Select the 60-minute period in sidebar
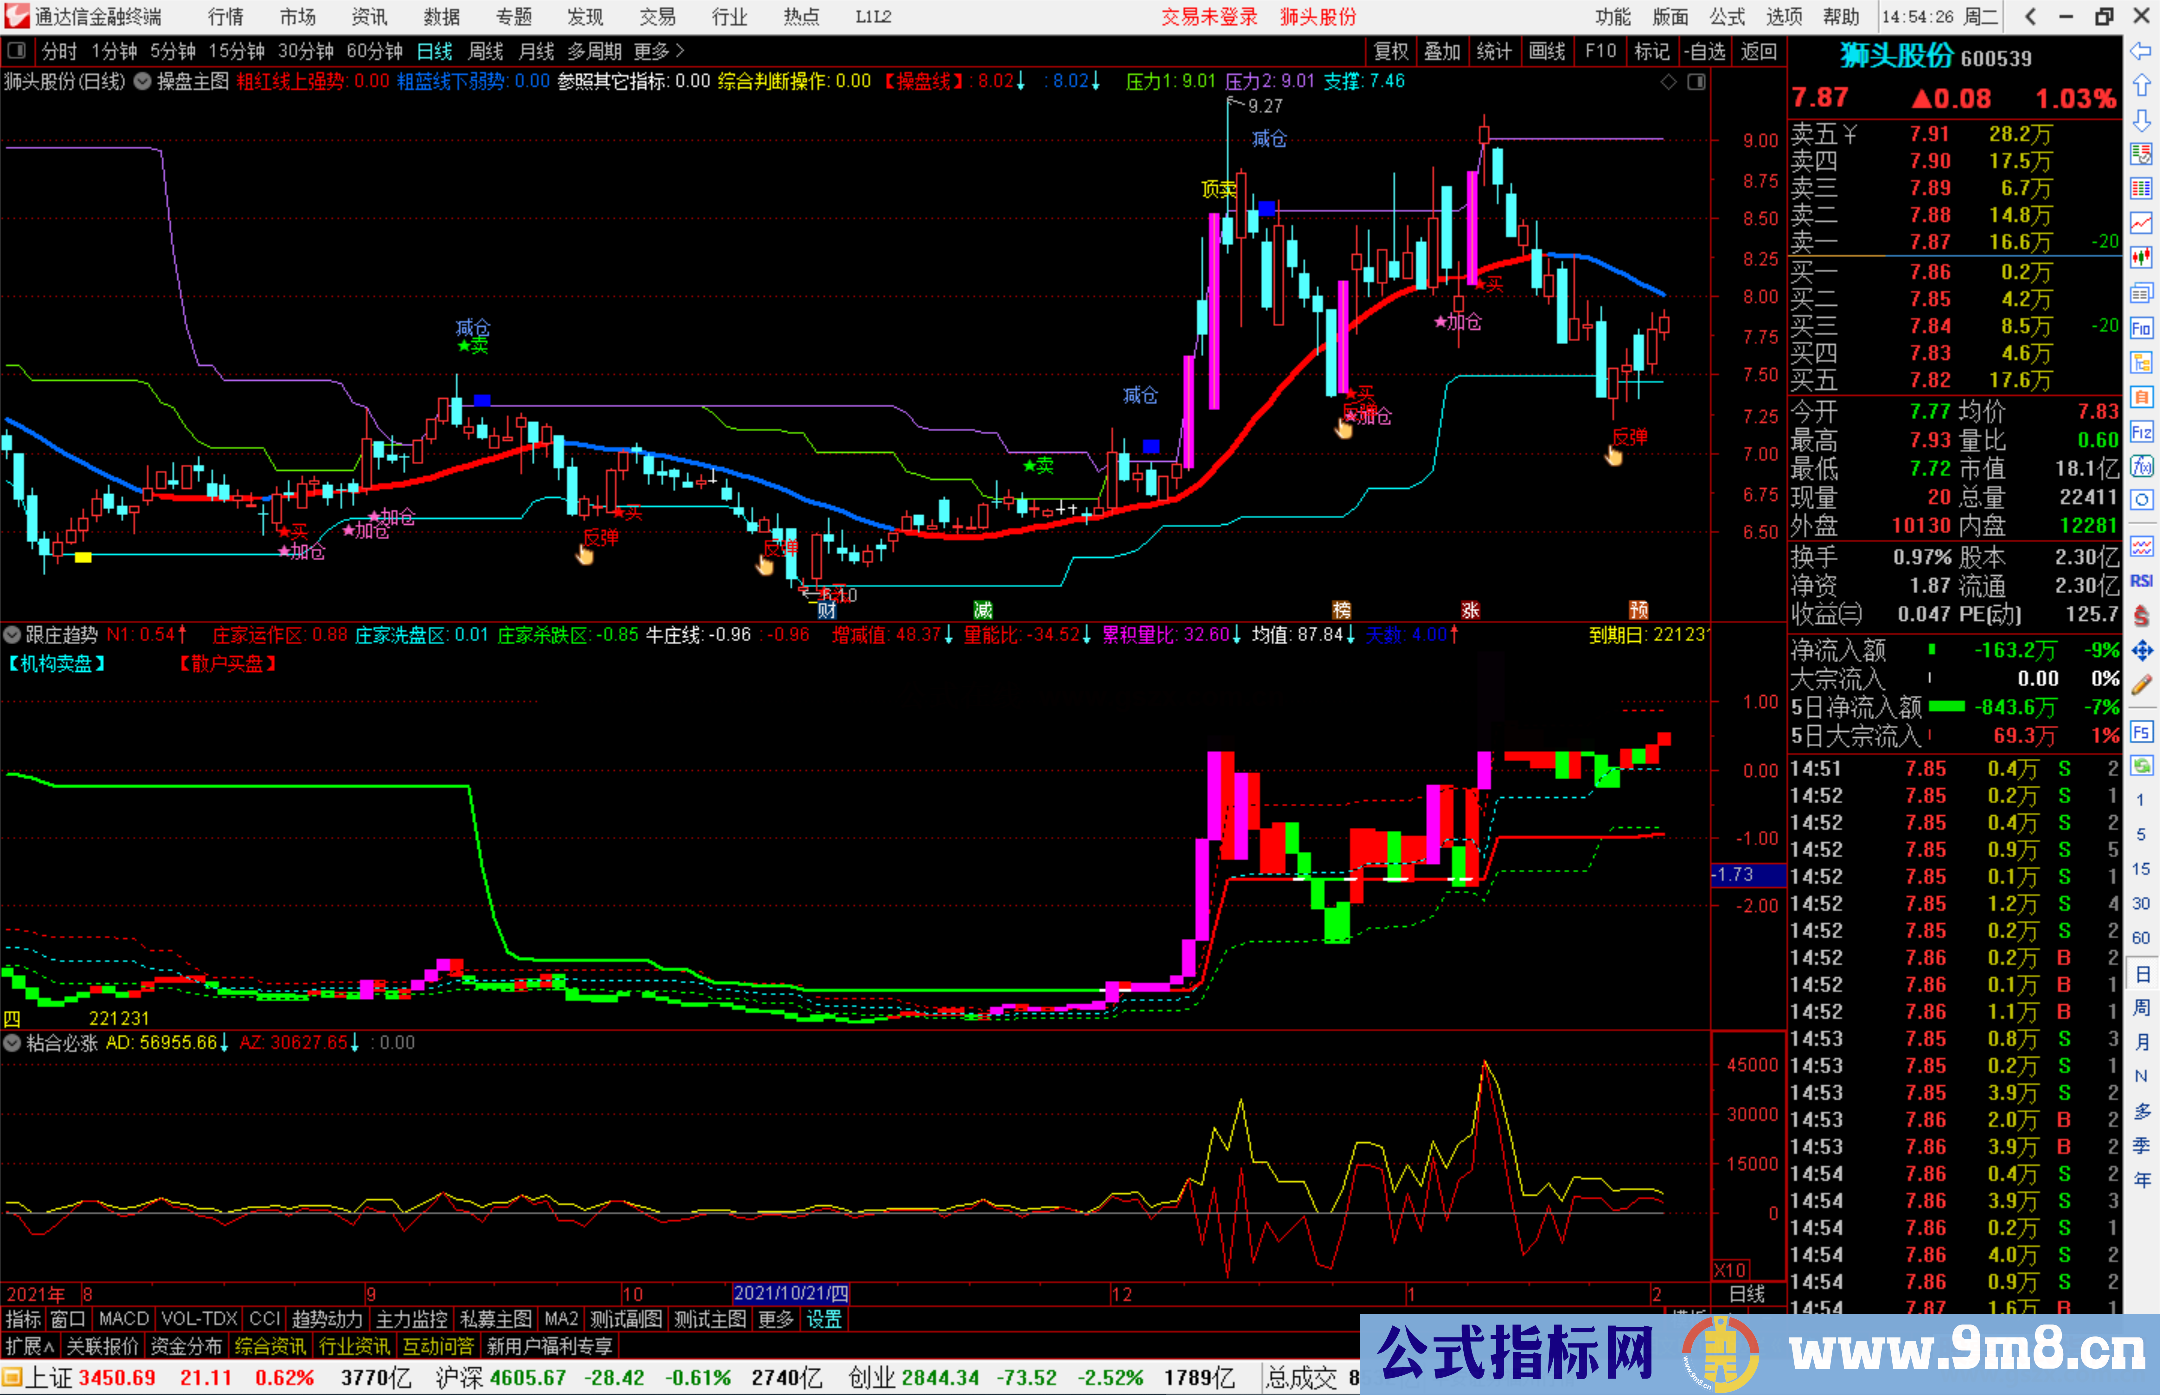The width and height of the screenshot is (2160, 1395). click(x=2141, y=938)
